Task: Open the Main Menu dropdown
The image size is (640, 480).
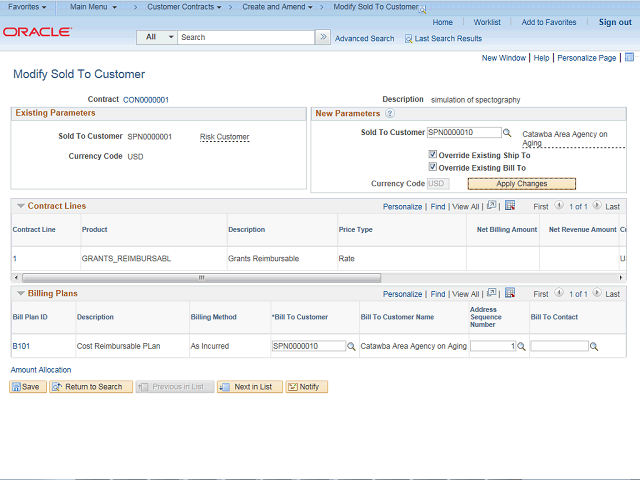Action: [93, 7]
